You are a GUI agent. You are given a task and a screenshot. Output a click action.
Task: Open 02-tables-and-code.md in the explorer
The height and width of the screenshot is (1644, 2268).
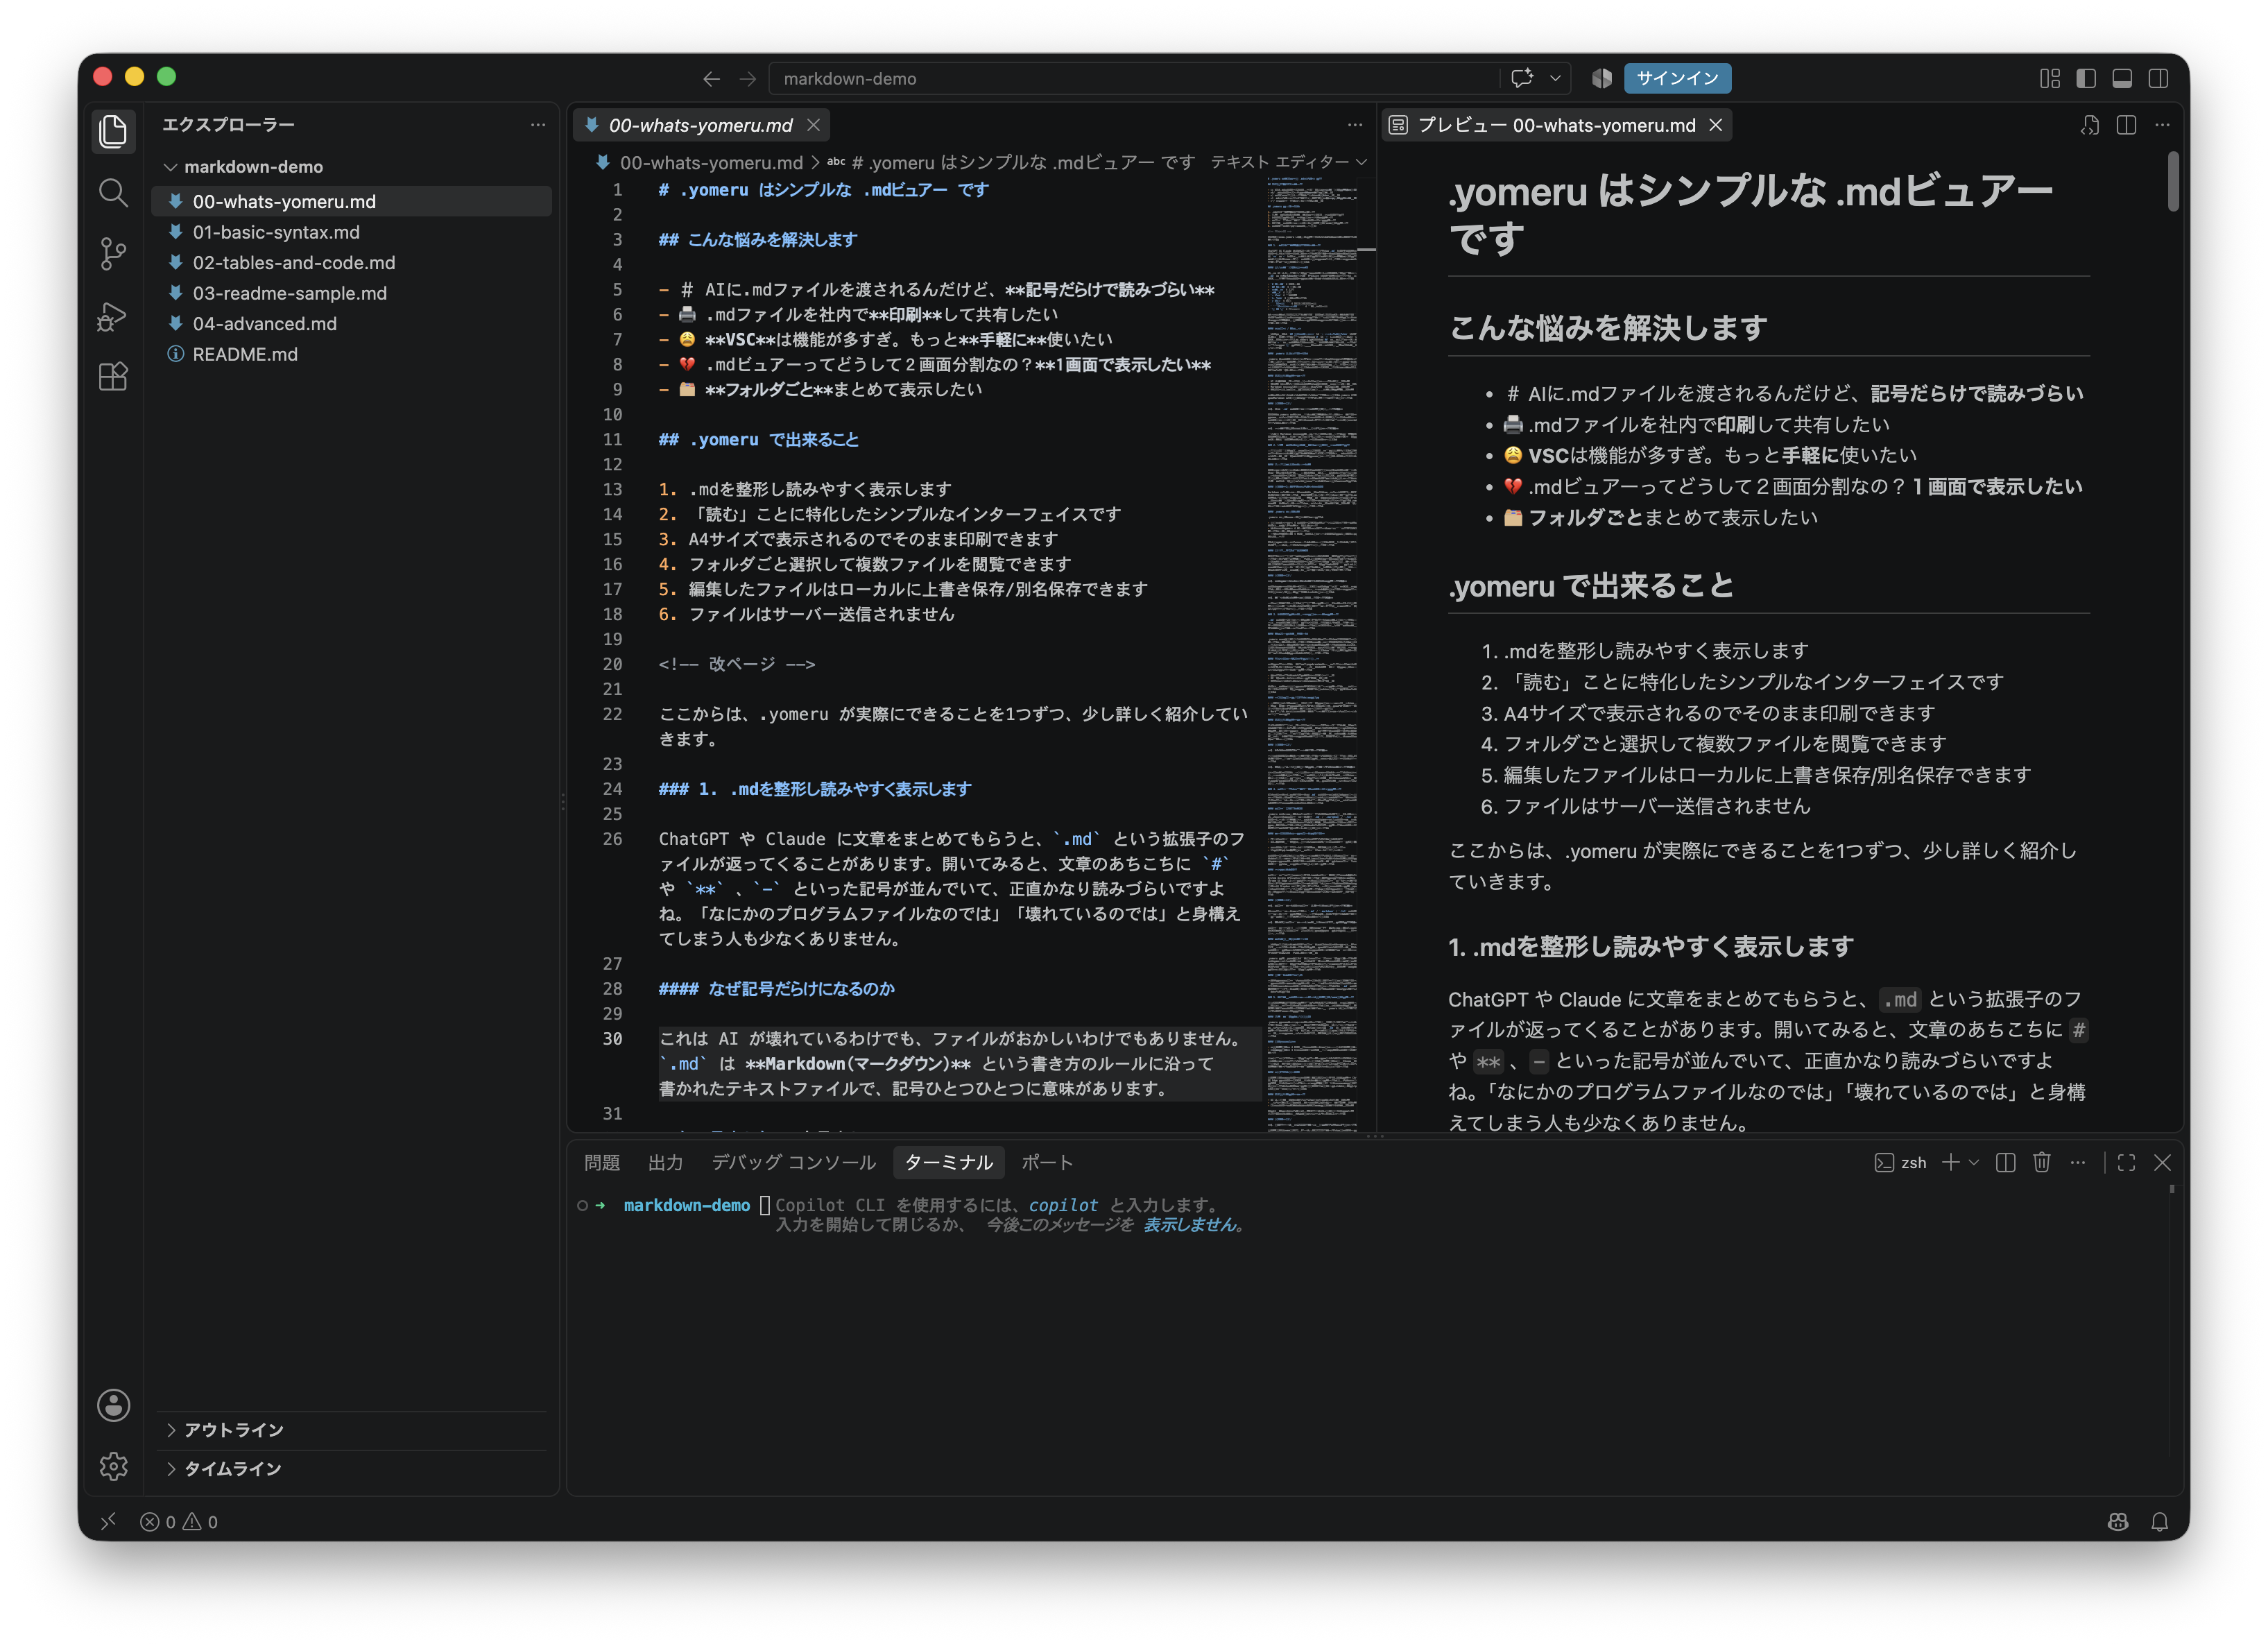coord(351,263)
